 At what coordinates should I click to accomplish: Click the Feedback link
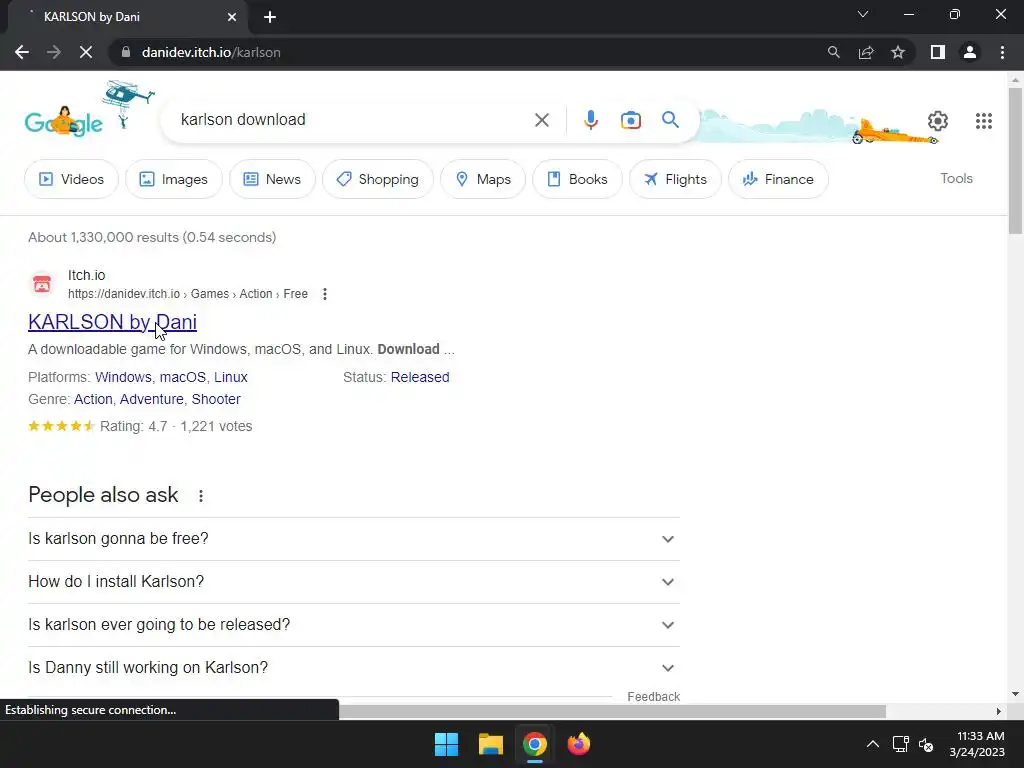pos(653,697)
